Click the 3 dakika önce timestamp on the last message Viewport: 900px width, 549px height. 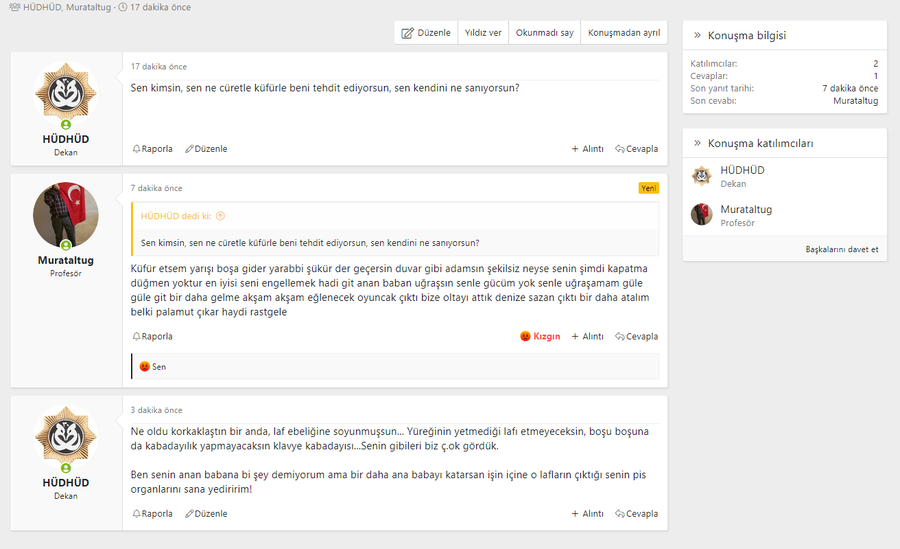156,411
